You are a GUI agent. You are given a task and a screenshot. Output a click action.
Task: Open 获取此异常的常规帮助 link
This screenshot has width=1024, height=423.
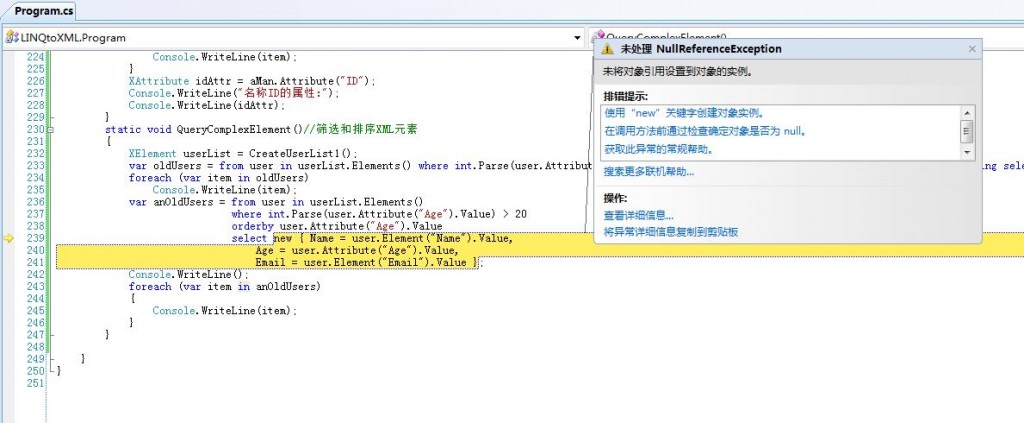[658, 149]
